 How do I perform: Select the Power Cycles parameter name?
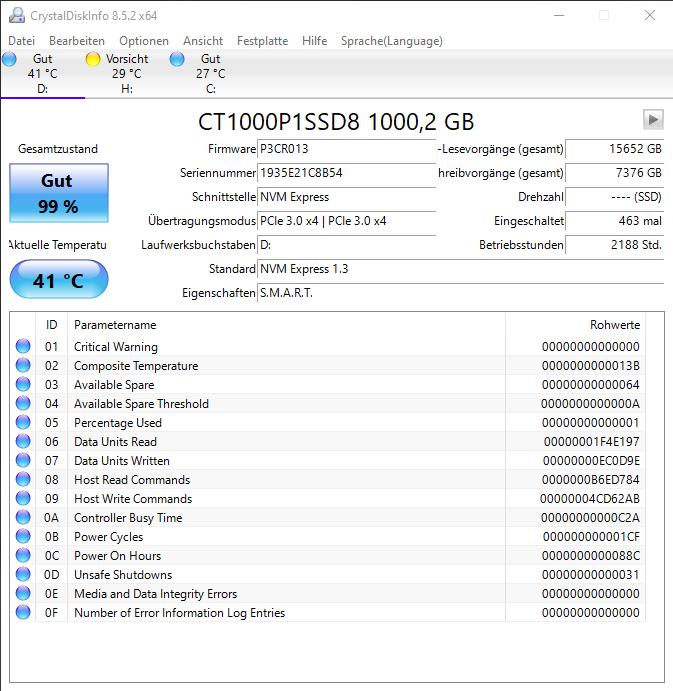pyautogui.click(x=108, y=537)
